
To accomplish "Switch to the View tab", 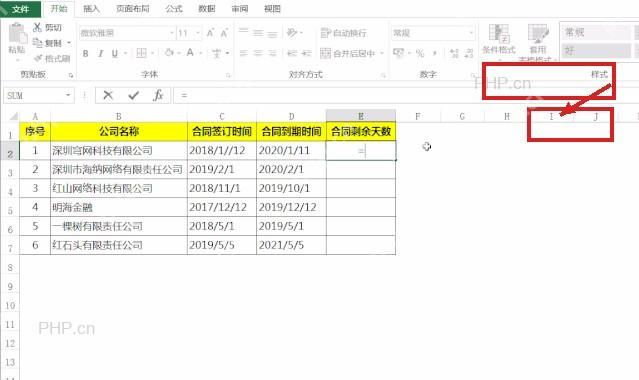I will pyautogui.click(x=272, y=9).
